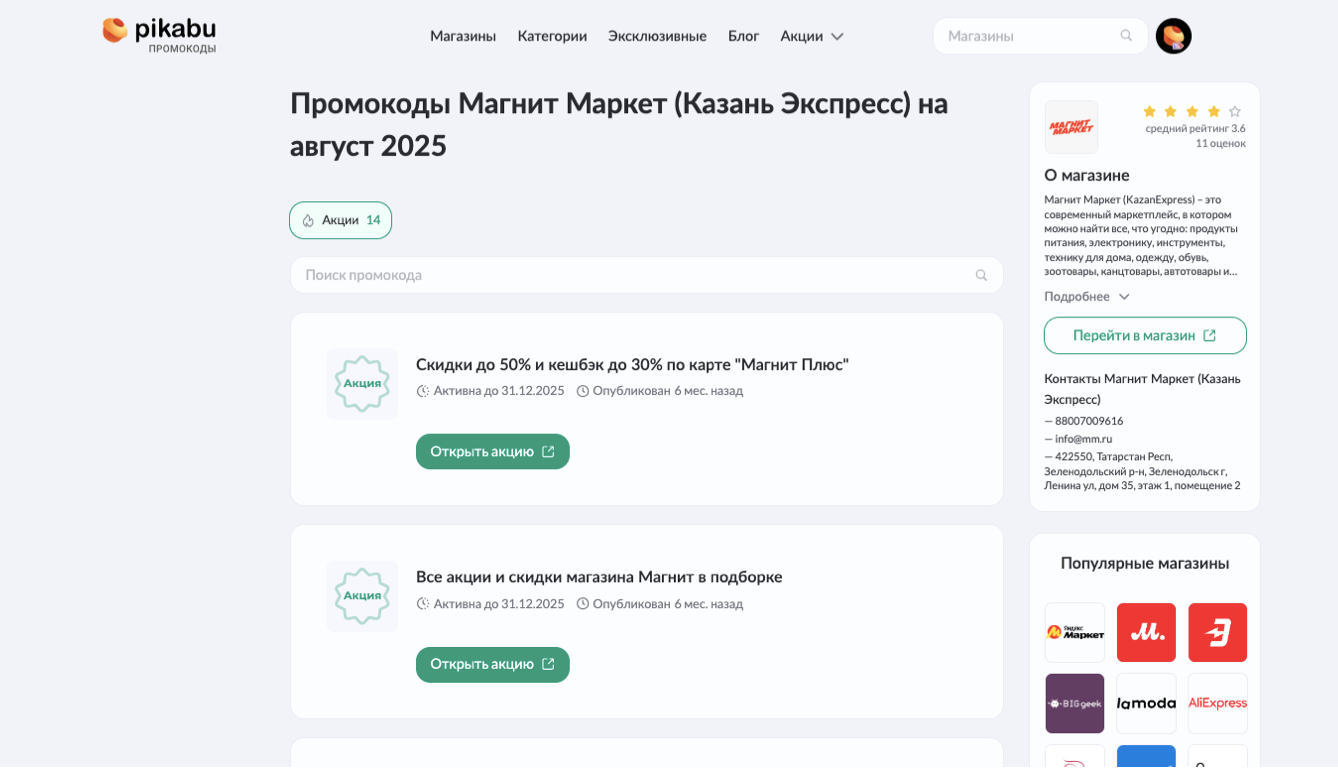Open the red М.Видео store logo
The width and height of the screenshot is (1338, 768).
click(x=1146, y=632)
